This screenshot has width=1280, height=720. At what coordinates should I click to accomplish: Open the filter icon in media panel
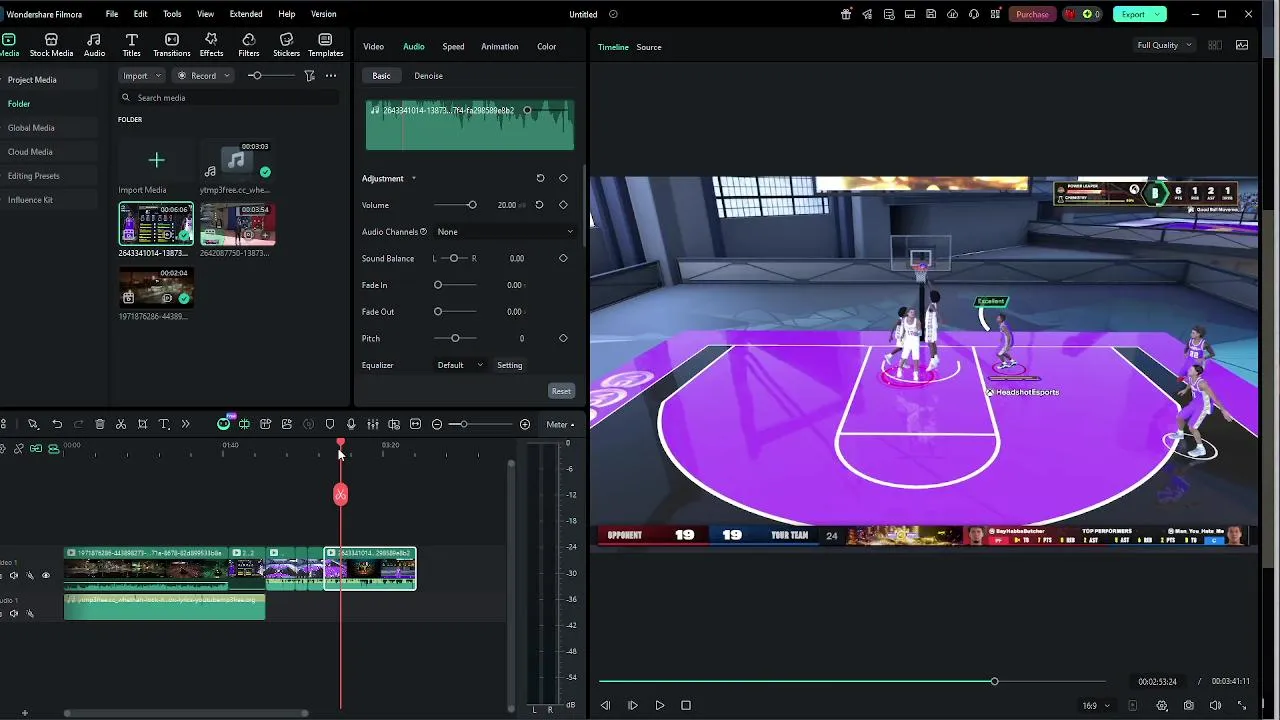pos(309,76)
